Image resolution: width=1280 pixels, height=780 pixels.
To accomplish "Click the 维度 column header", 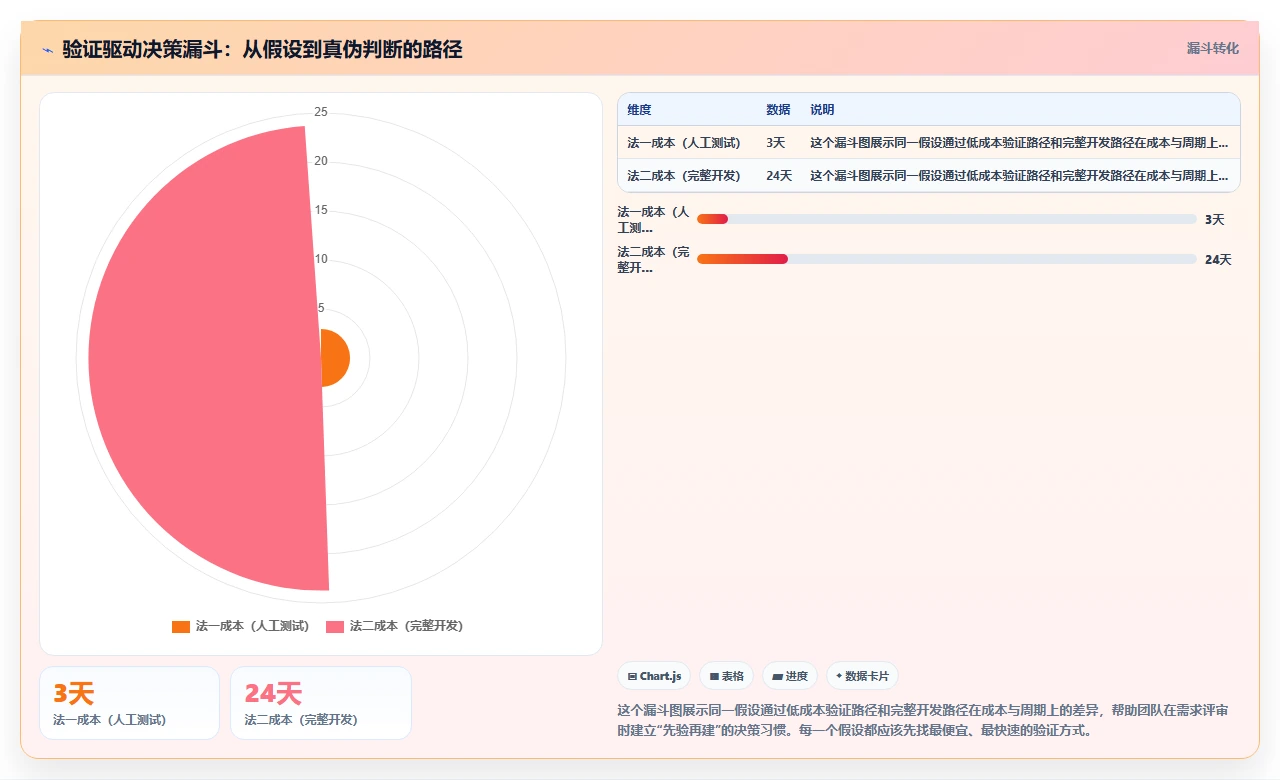I will 639,110.
